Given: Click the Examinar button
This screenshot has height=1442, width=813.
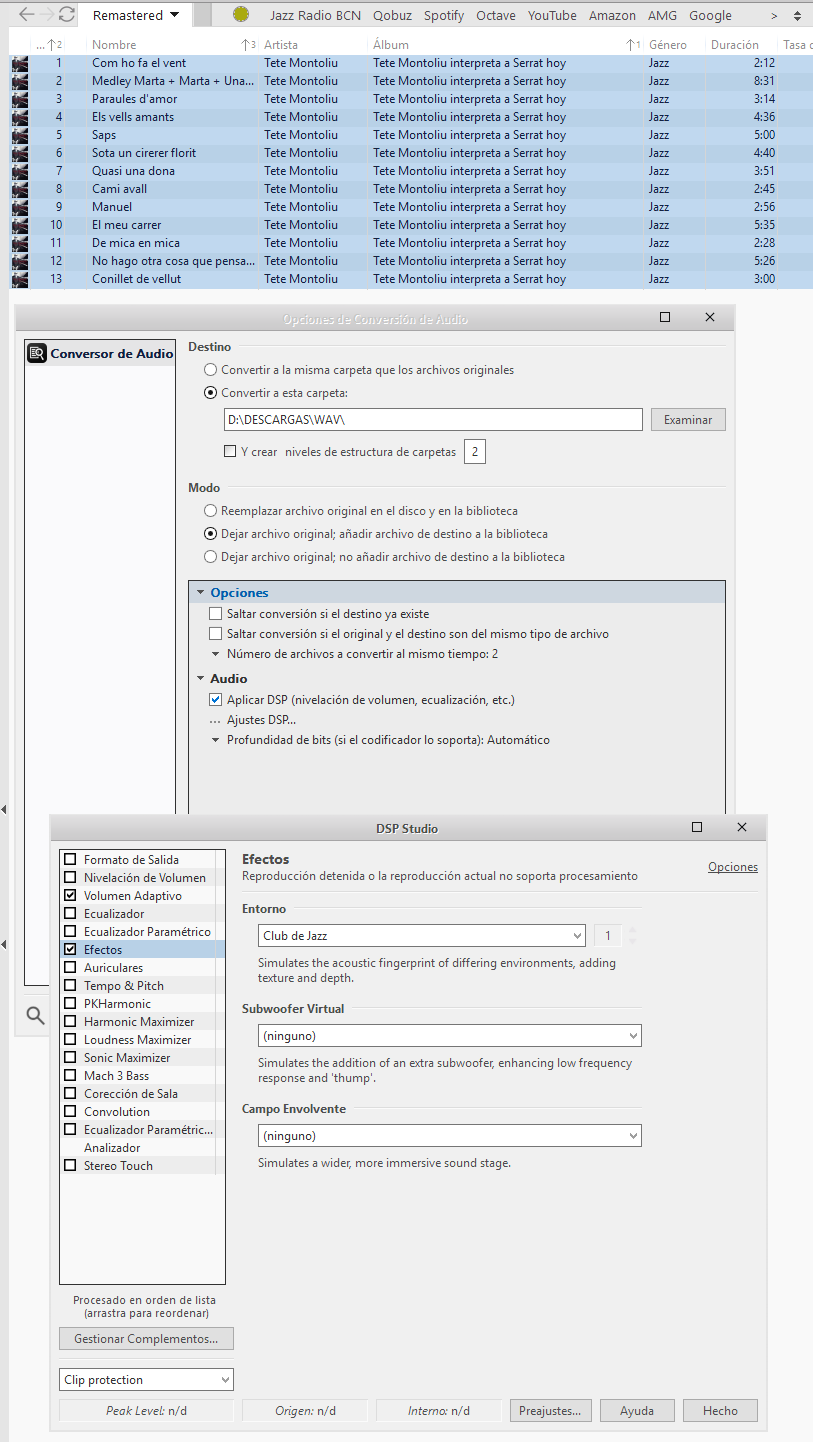Looking at the screenshot, I should coord(688,420).
